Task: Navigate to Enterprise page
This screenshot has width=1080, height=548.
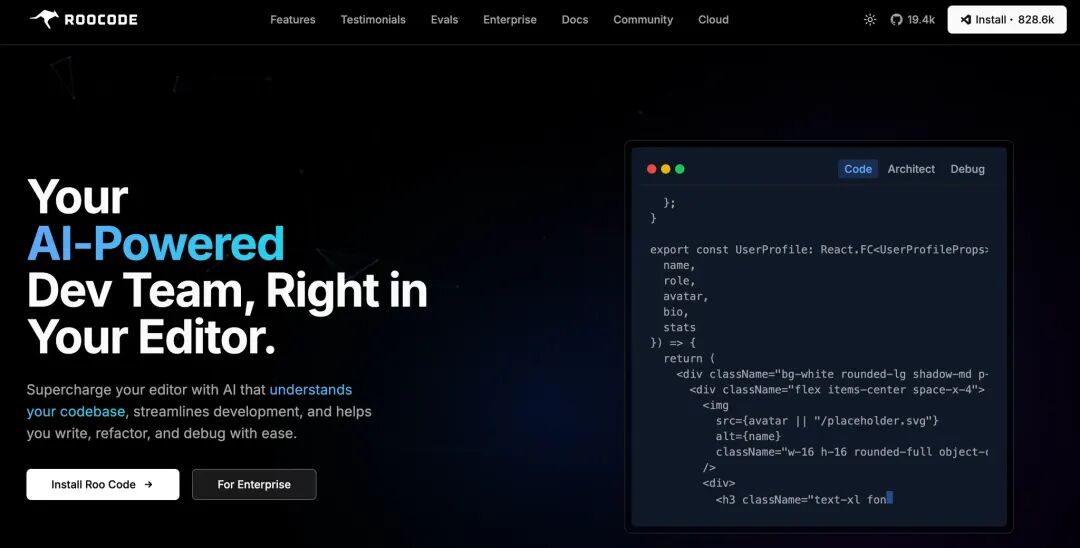Action: pyautogui.click(x=510, y=20)
